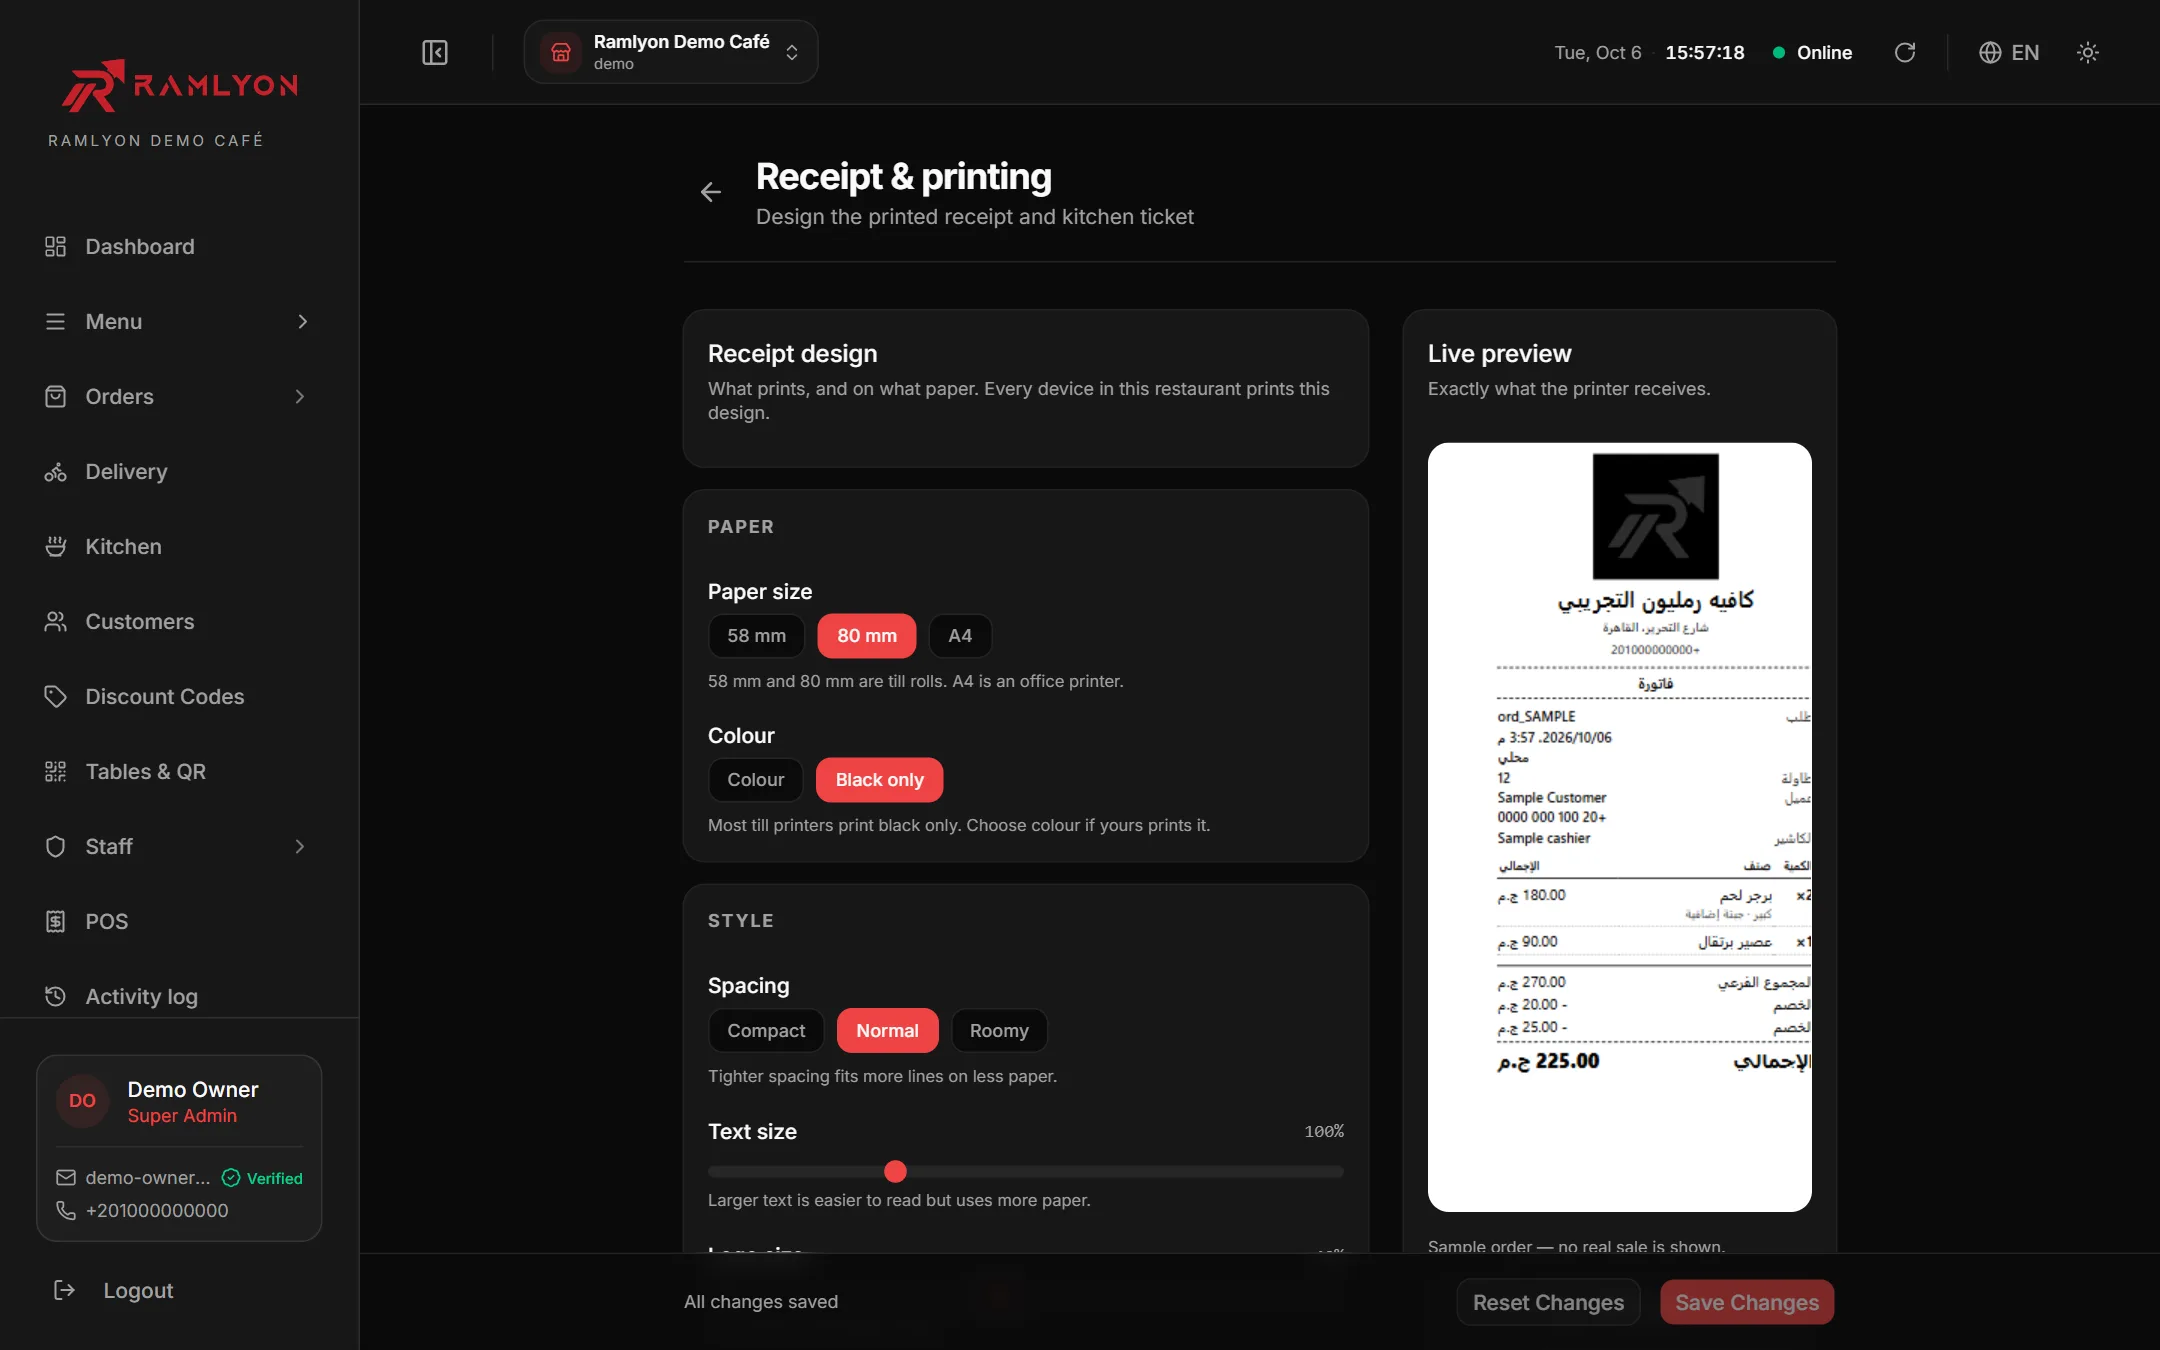Viewport: 2160px width, 1350px height.
Task: Click the Reset Changes button
Action: (x=1548, y=1302)
